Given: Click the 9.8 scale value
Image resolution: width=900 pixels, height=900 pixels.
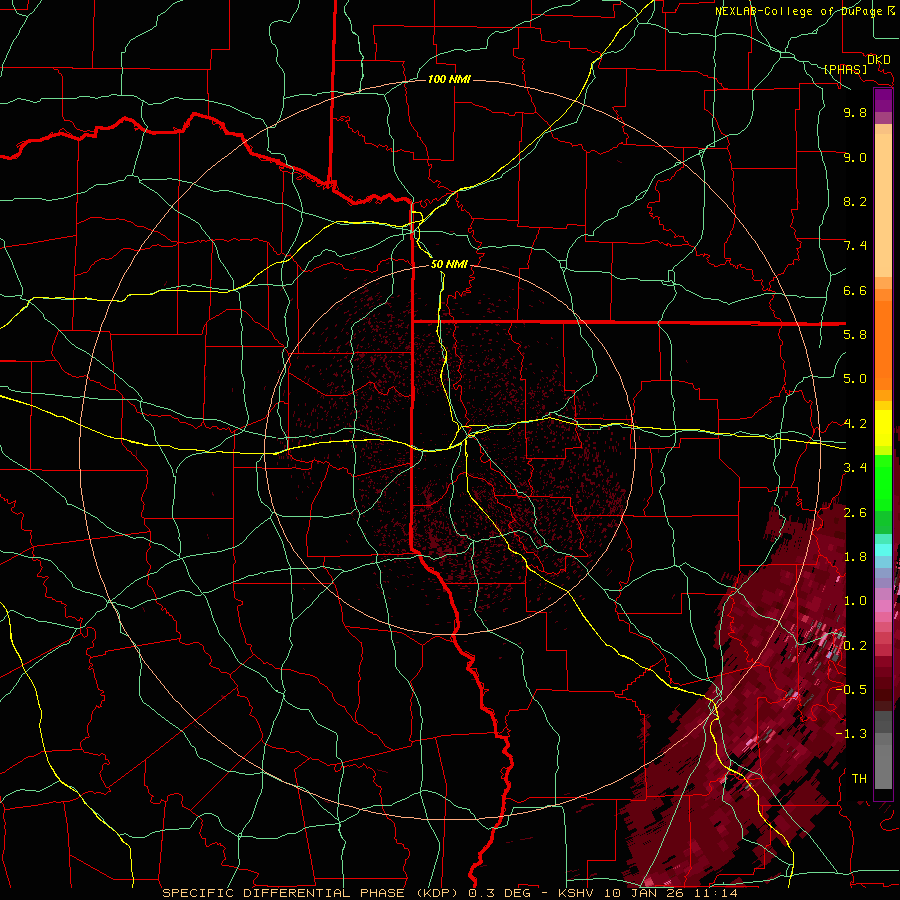Looking at the screenshot, I should 855,112.
